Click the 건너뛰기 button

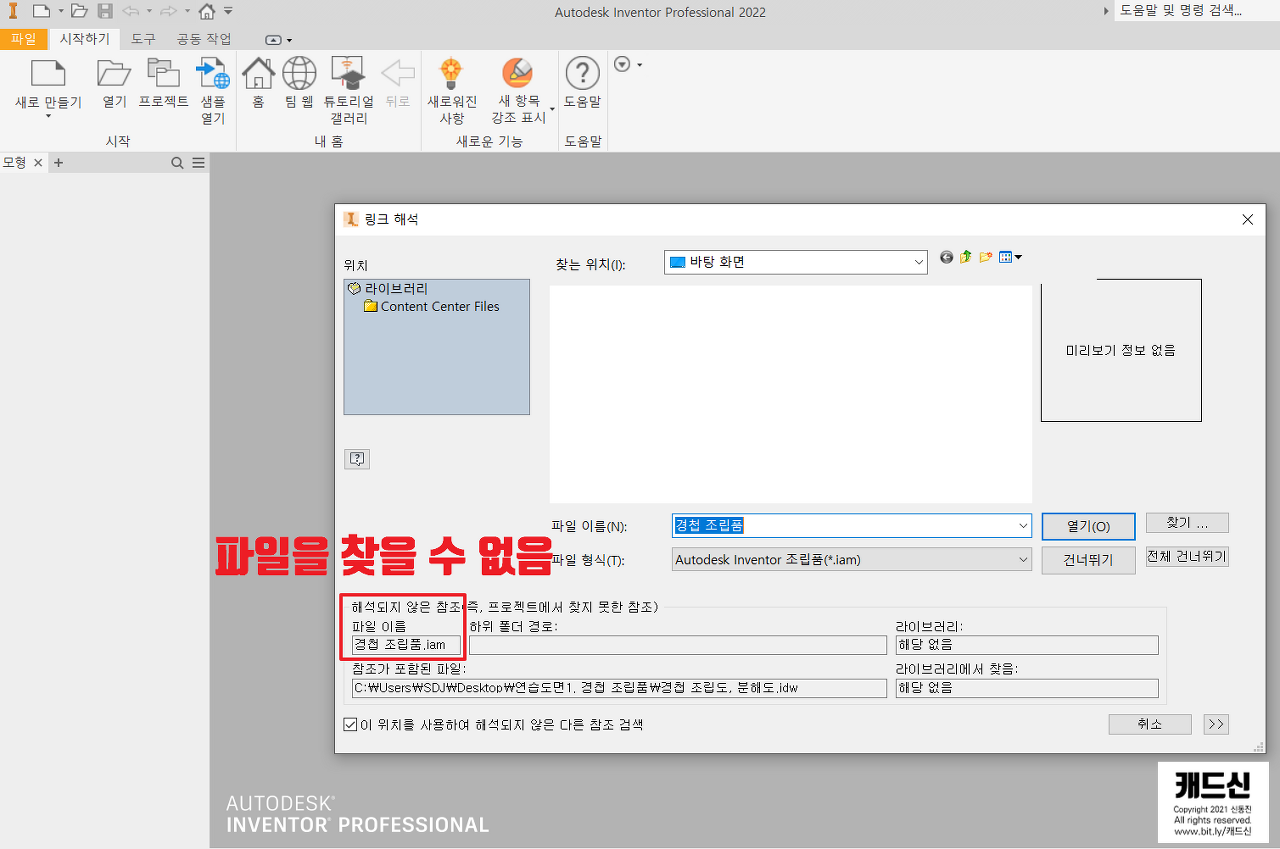click(x=1088, y=560)
